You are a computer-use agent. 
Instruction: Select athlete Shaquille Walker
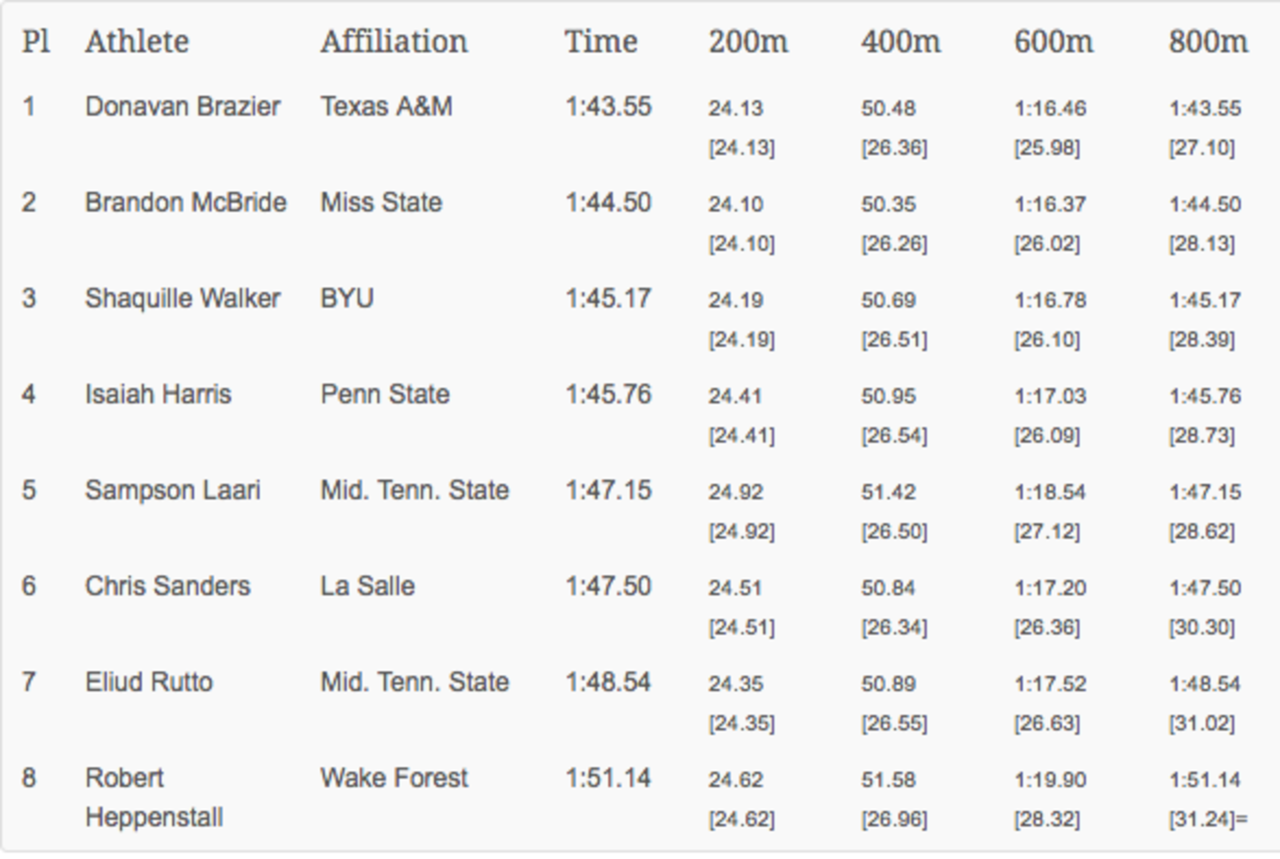tap(182, 298)
